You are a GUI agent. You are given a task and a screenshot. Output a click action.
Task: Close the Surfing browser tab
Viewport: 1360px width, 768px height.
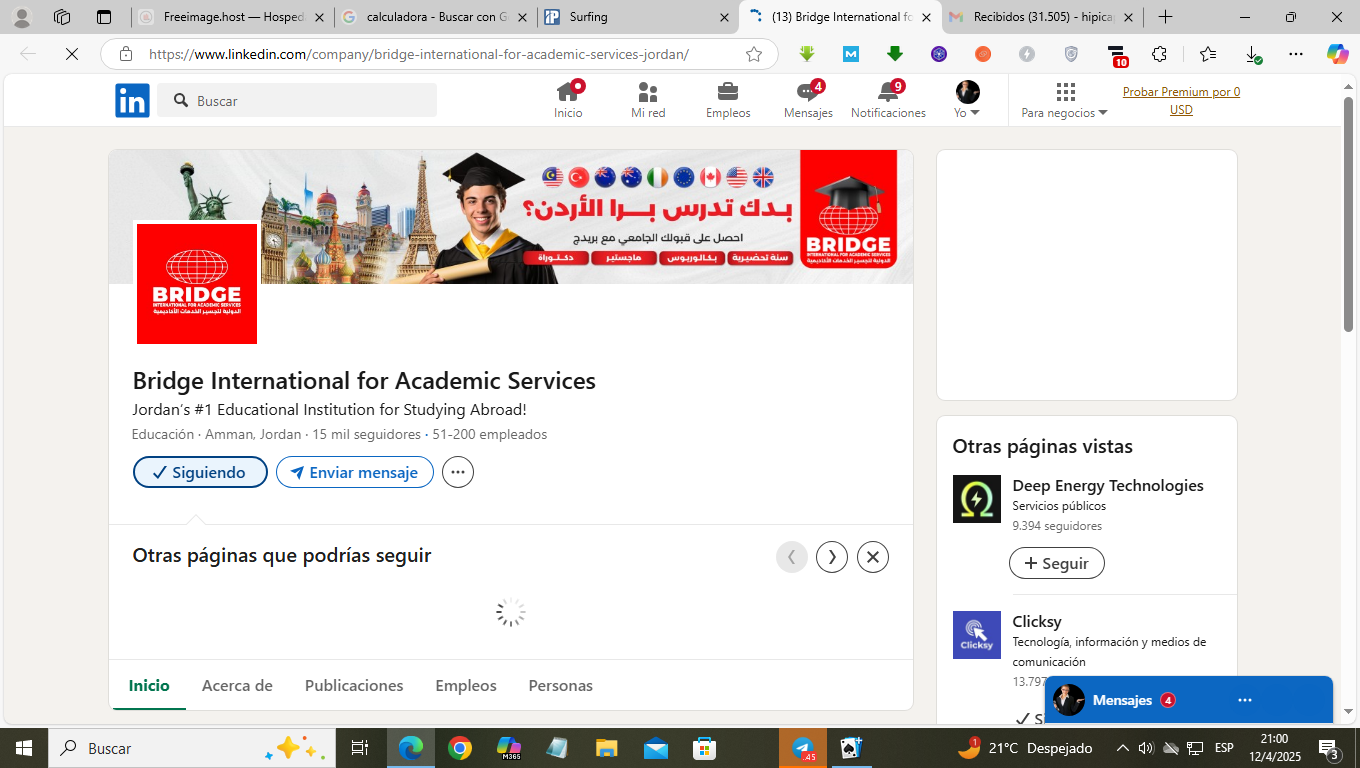(724, 17)
